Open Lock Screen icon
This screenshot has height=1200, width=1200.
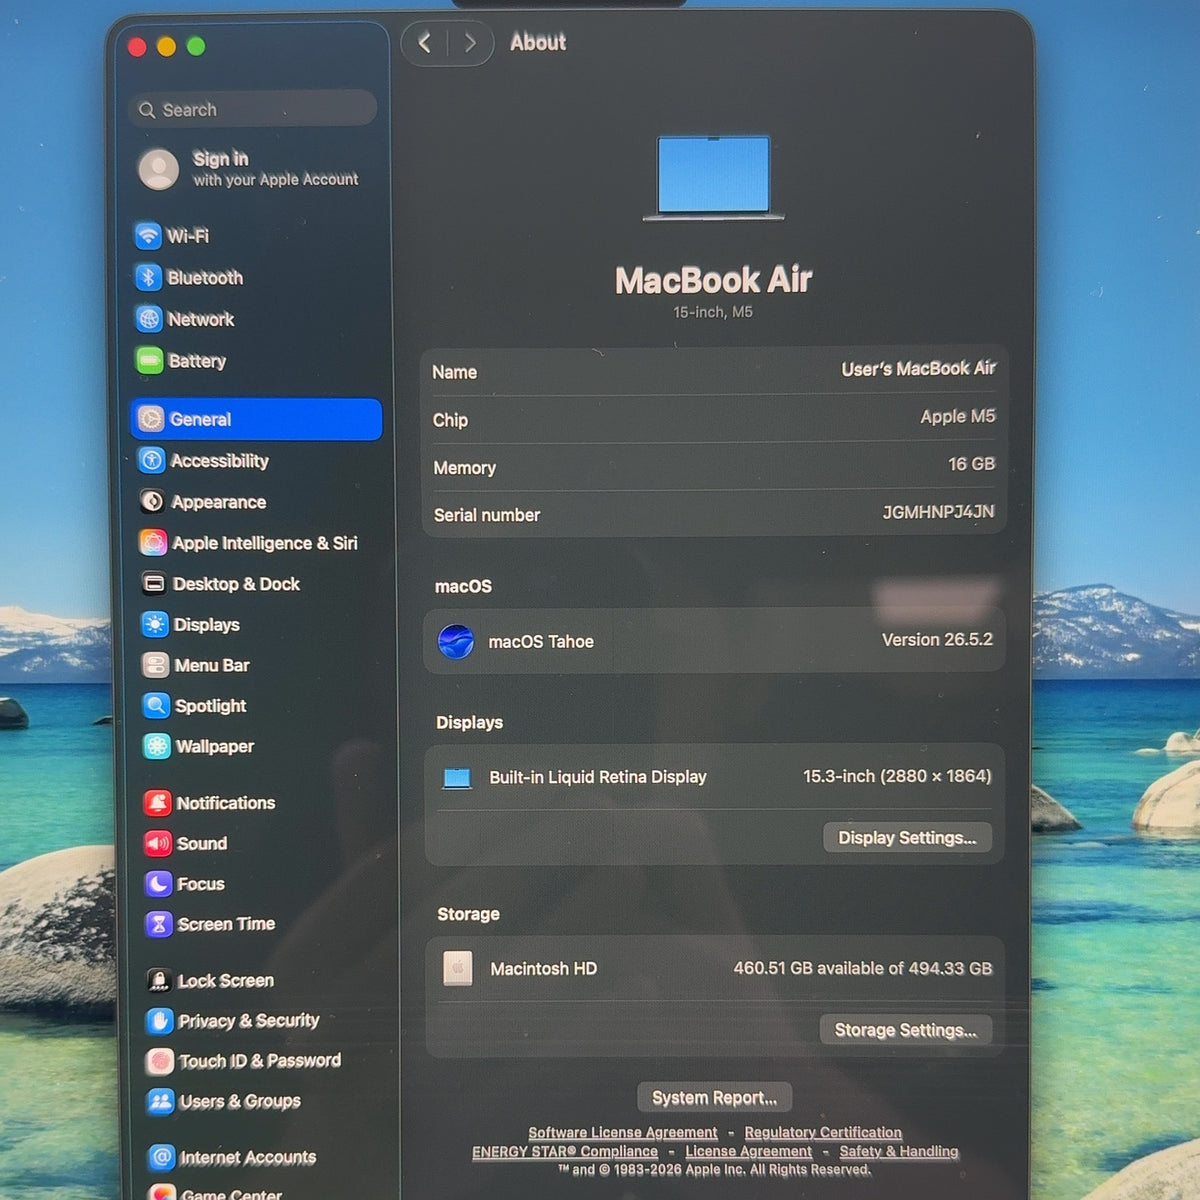160,980
